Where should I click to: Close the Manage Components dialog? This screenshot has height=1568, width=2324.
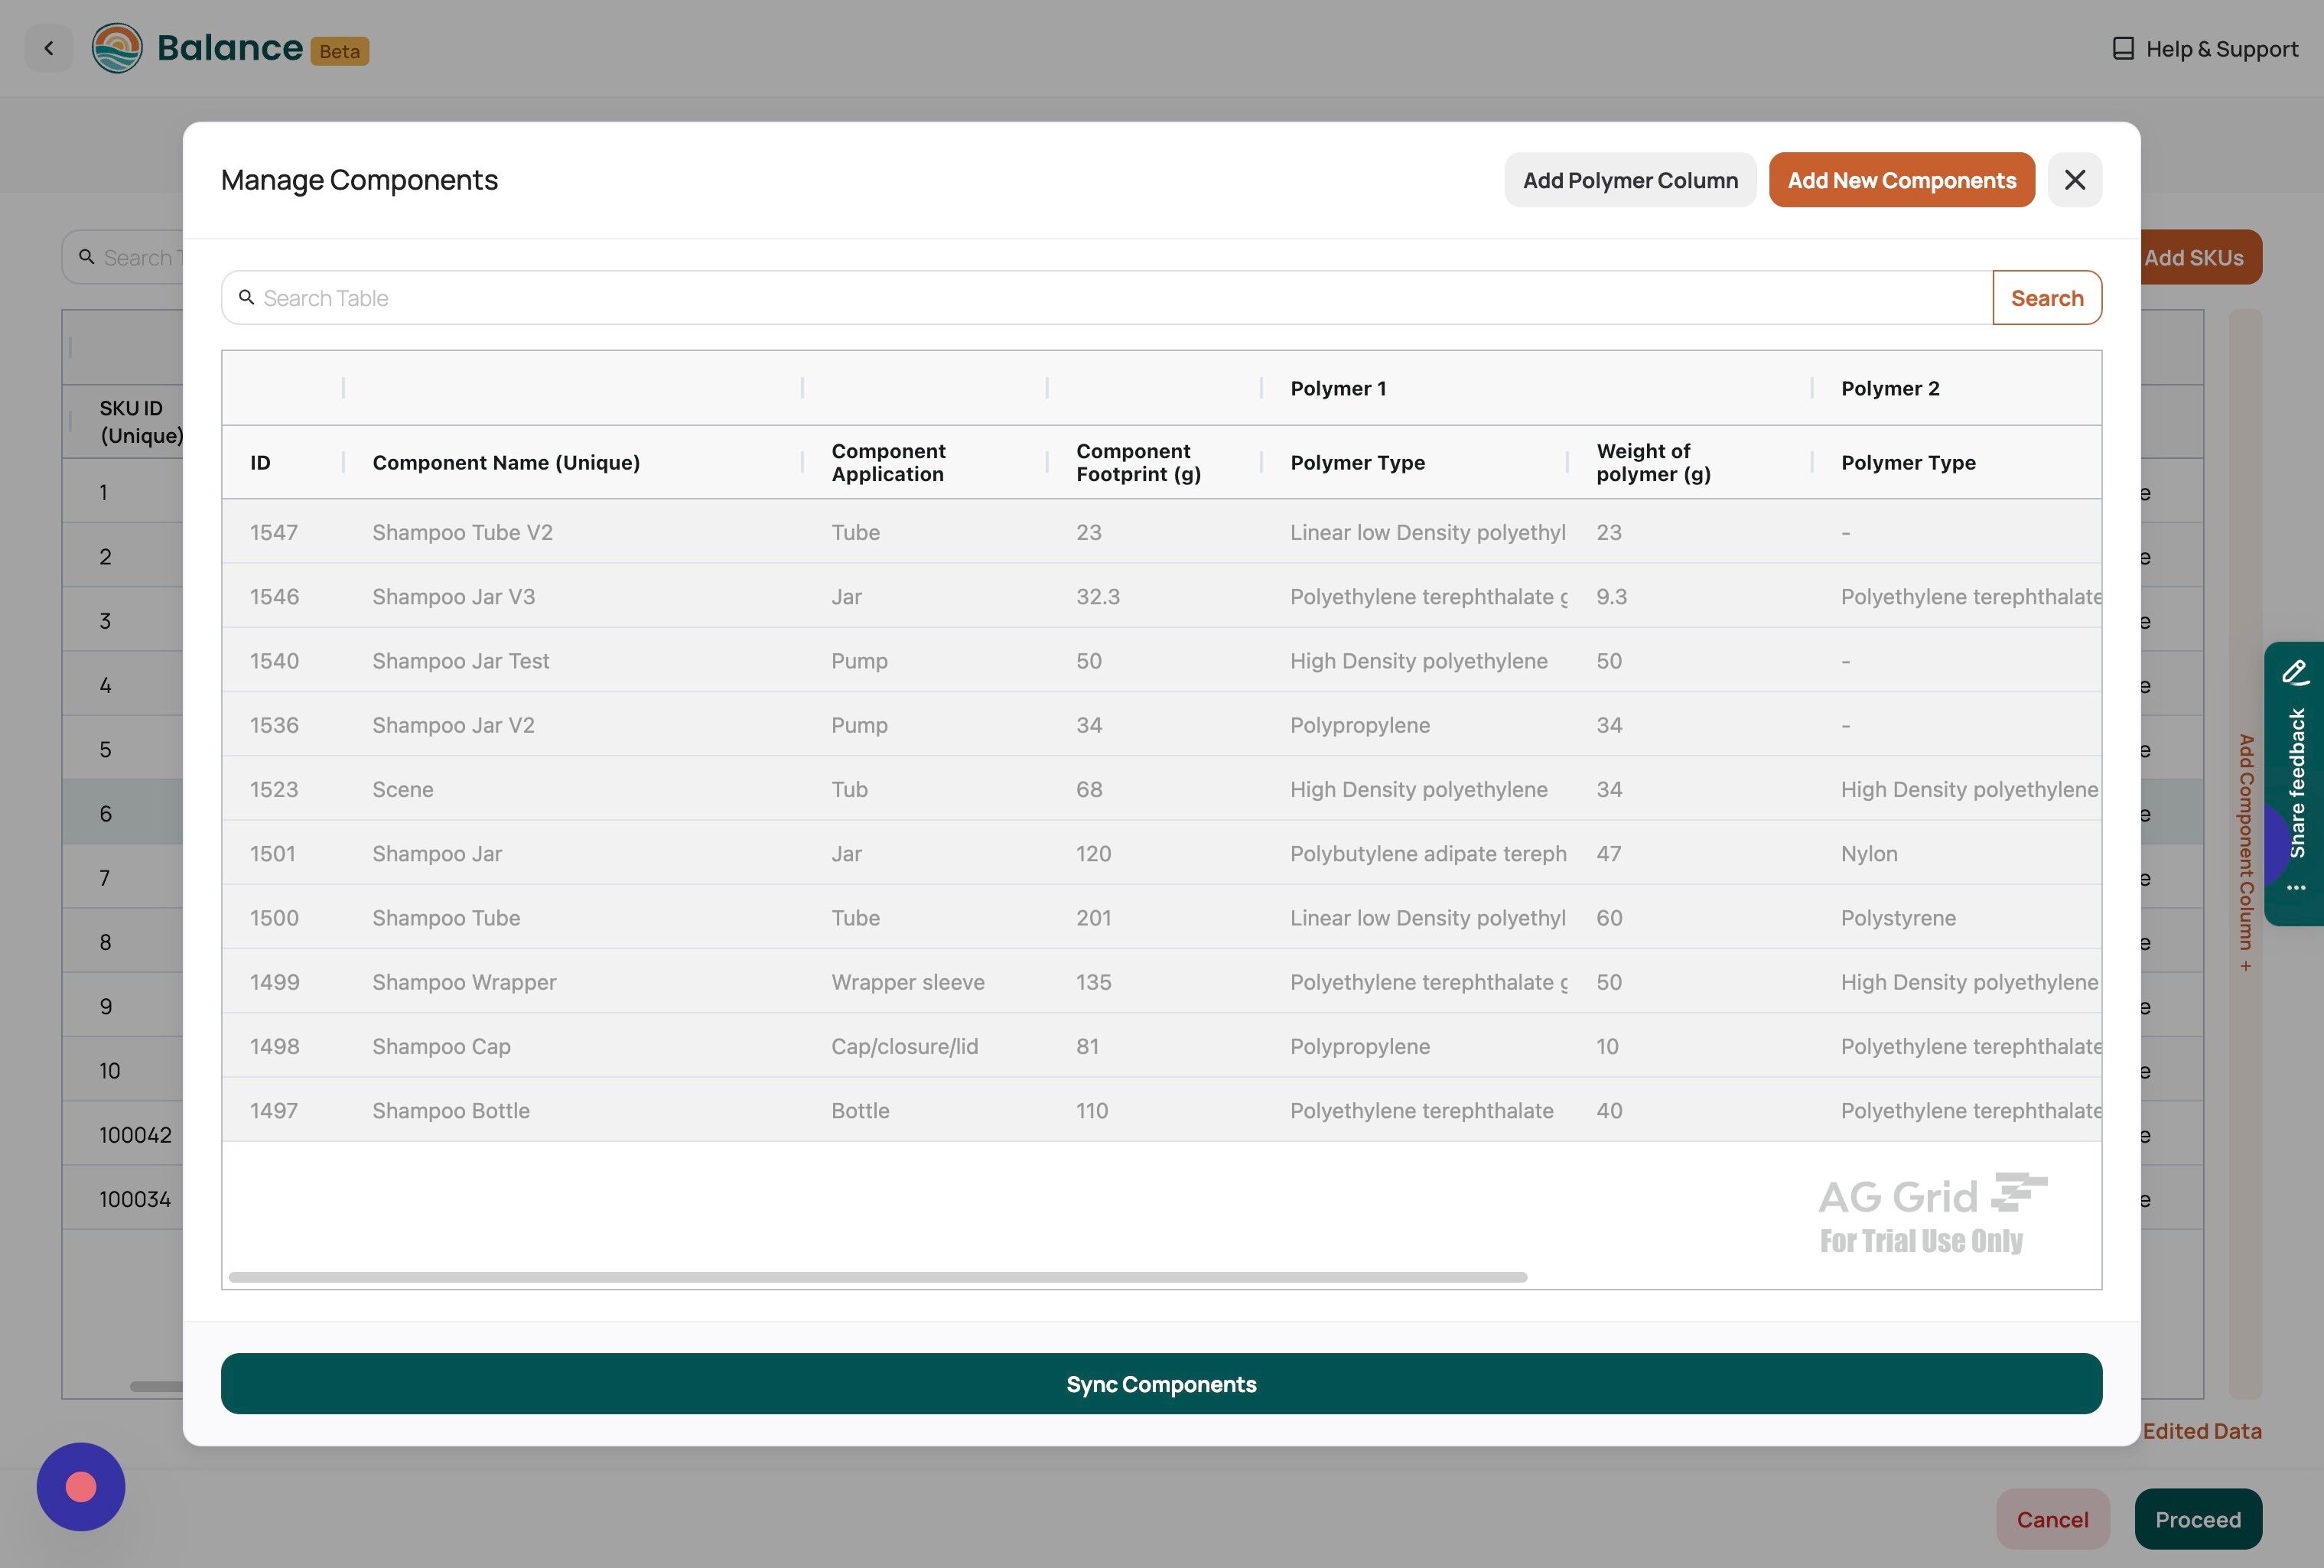click(2075, 180)
